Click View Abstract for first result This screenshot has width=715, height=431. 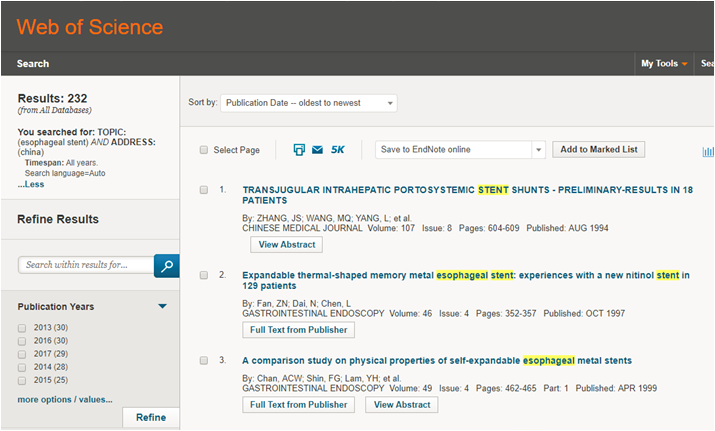(286, 244)
